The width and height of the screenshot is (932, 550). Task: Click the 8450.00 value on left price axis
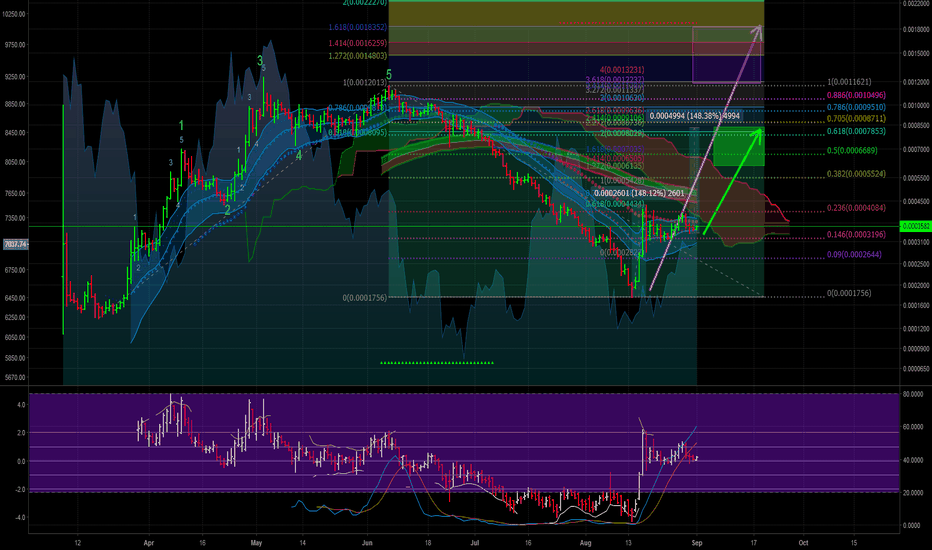click(15, 133)
